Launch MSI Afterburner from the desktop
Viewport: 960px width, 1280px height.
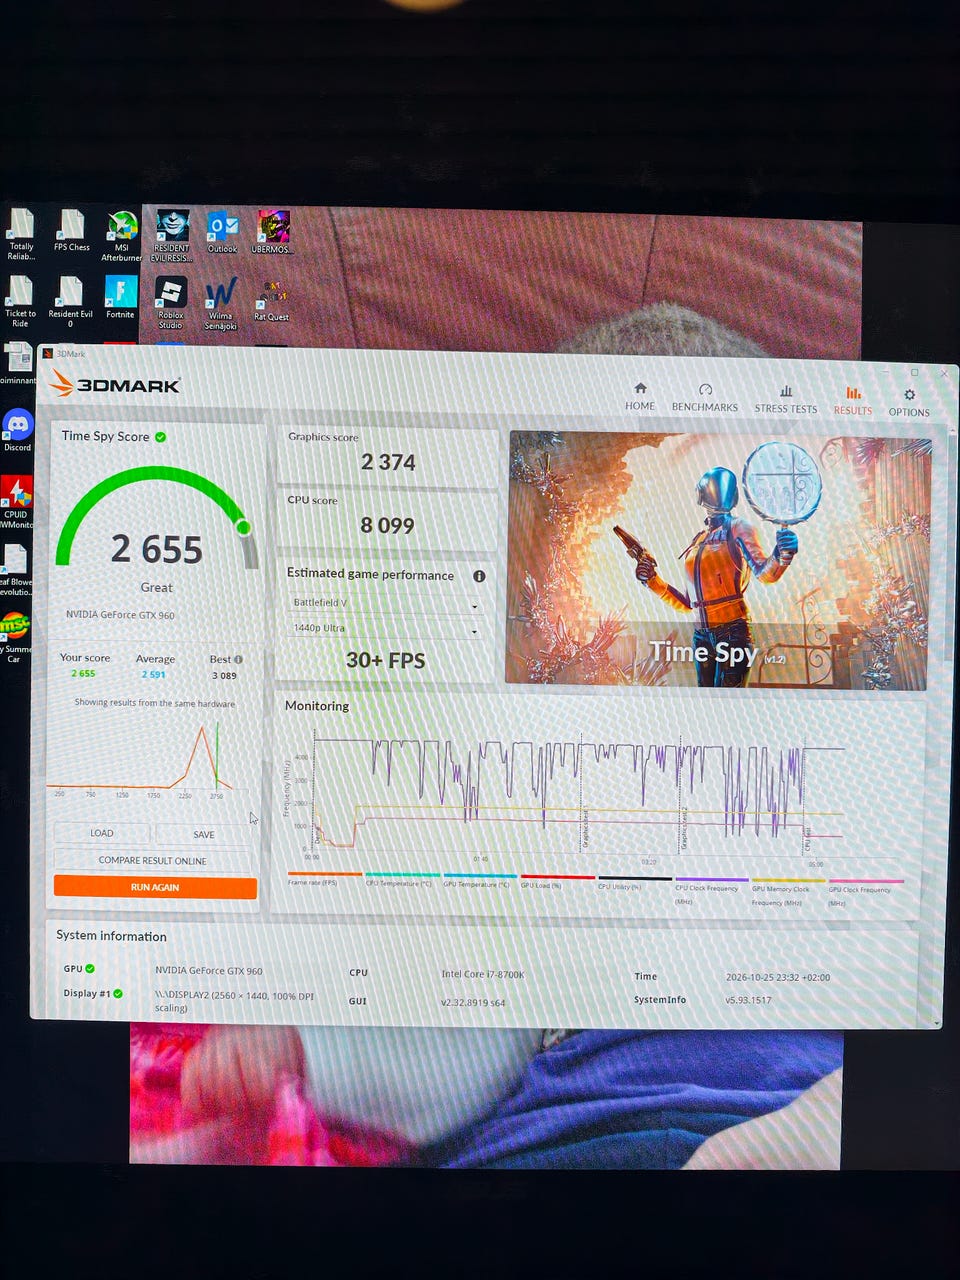tap(122, 236)
